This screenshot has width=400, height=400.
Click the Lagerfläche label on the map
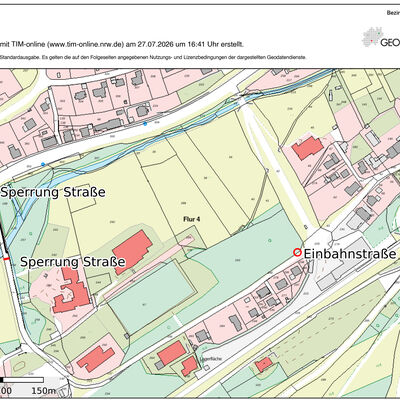(x=211, y=359)
